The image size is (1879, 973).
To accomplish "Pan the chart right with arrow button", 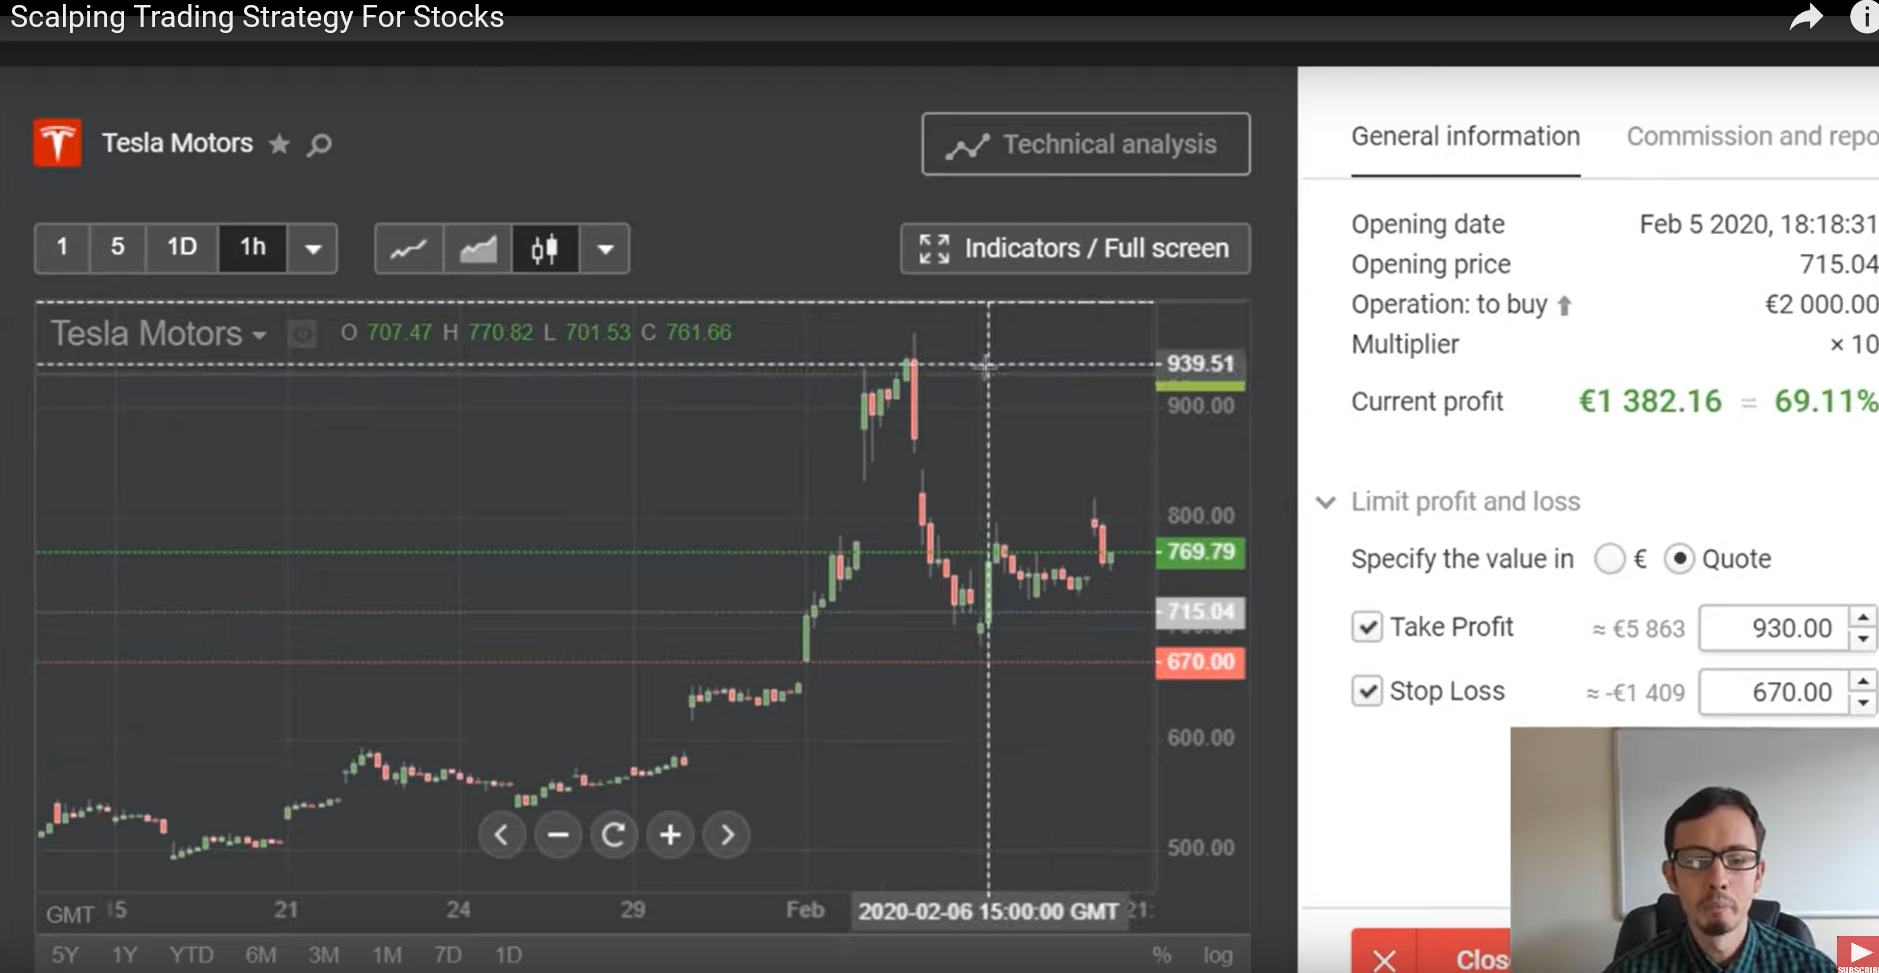I will (727, 834).
